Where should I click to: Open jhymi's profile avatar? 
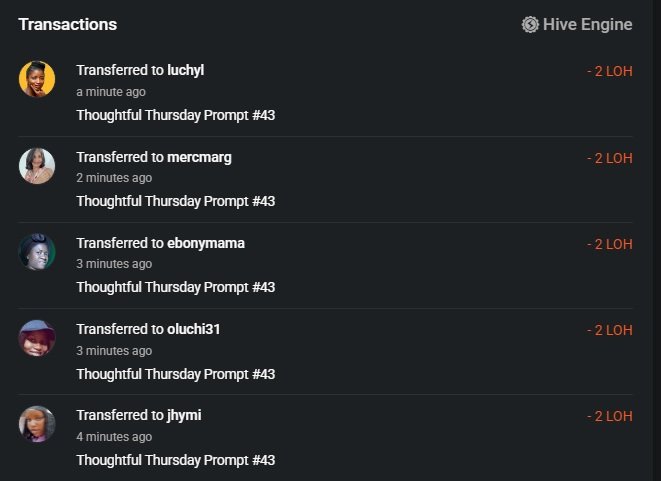click(x=37, y=424)
